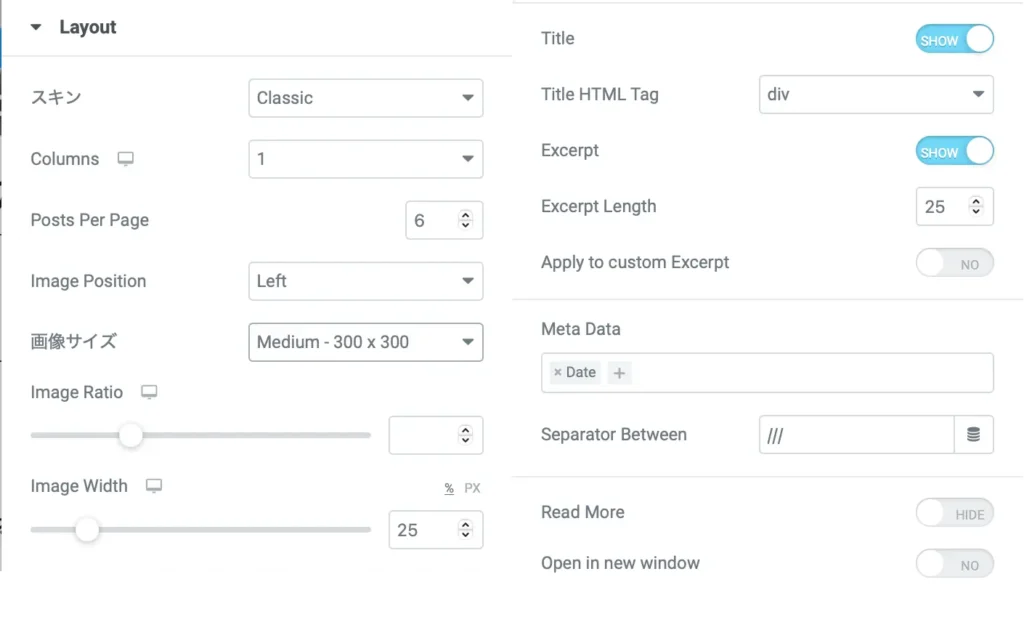Select the % unit for Image Width
The height and width of the screenshot is (622, 1024).
point(449,488)
